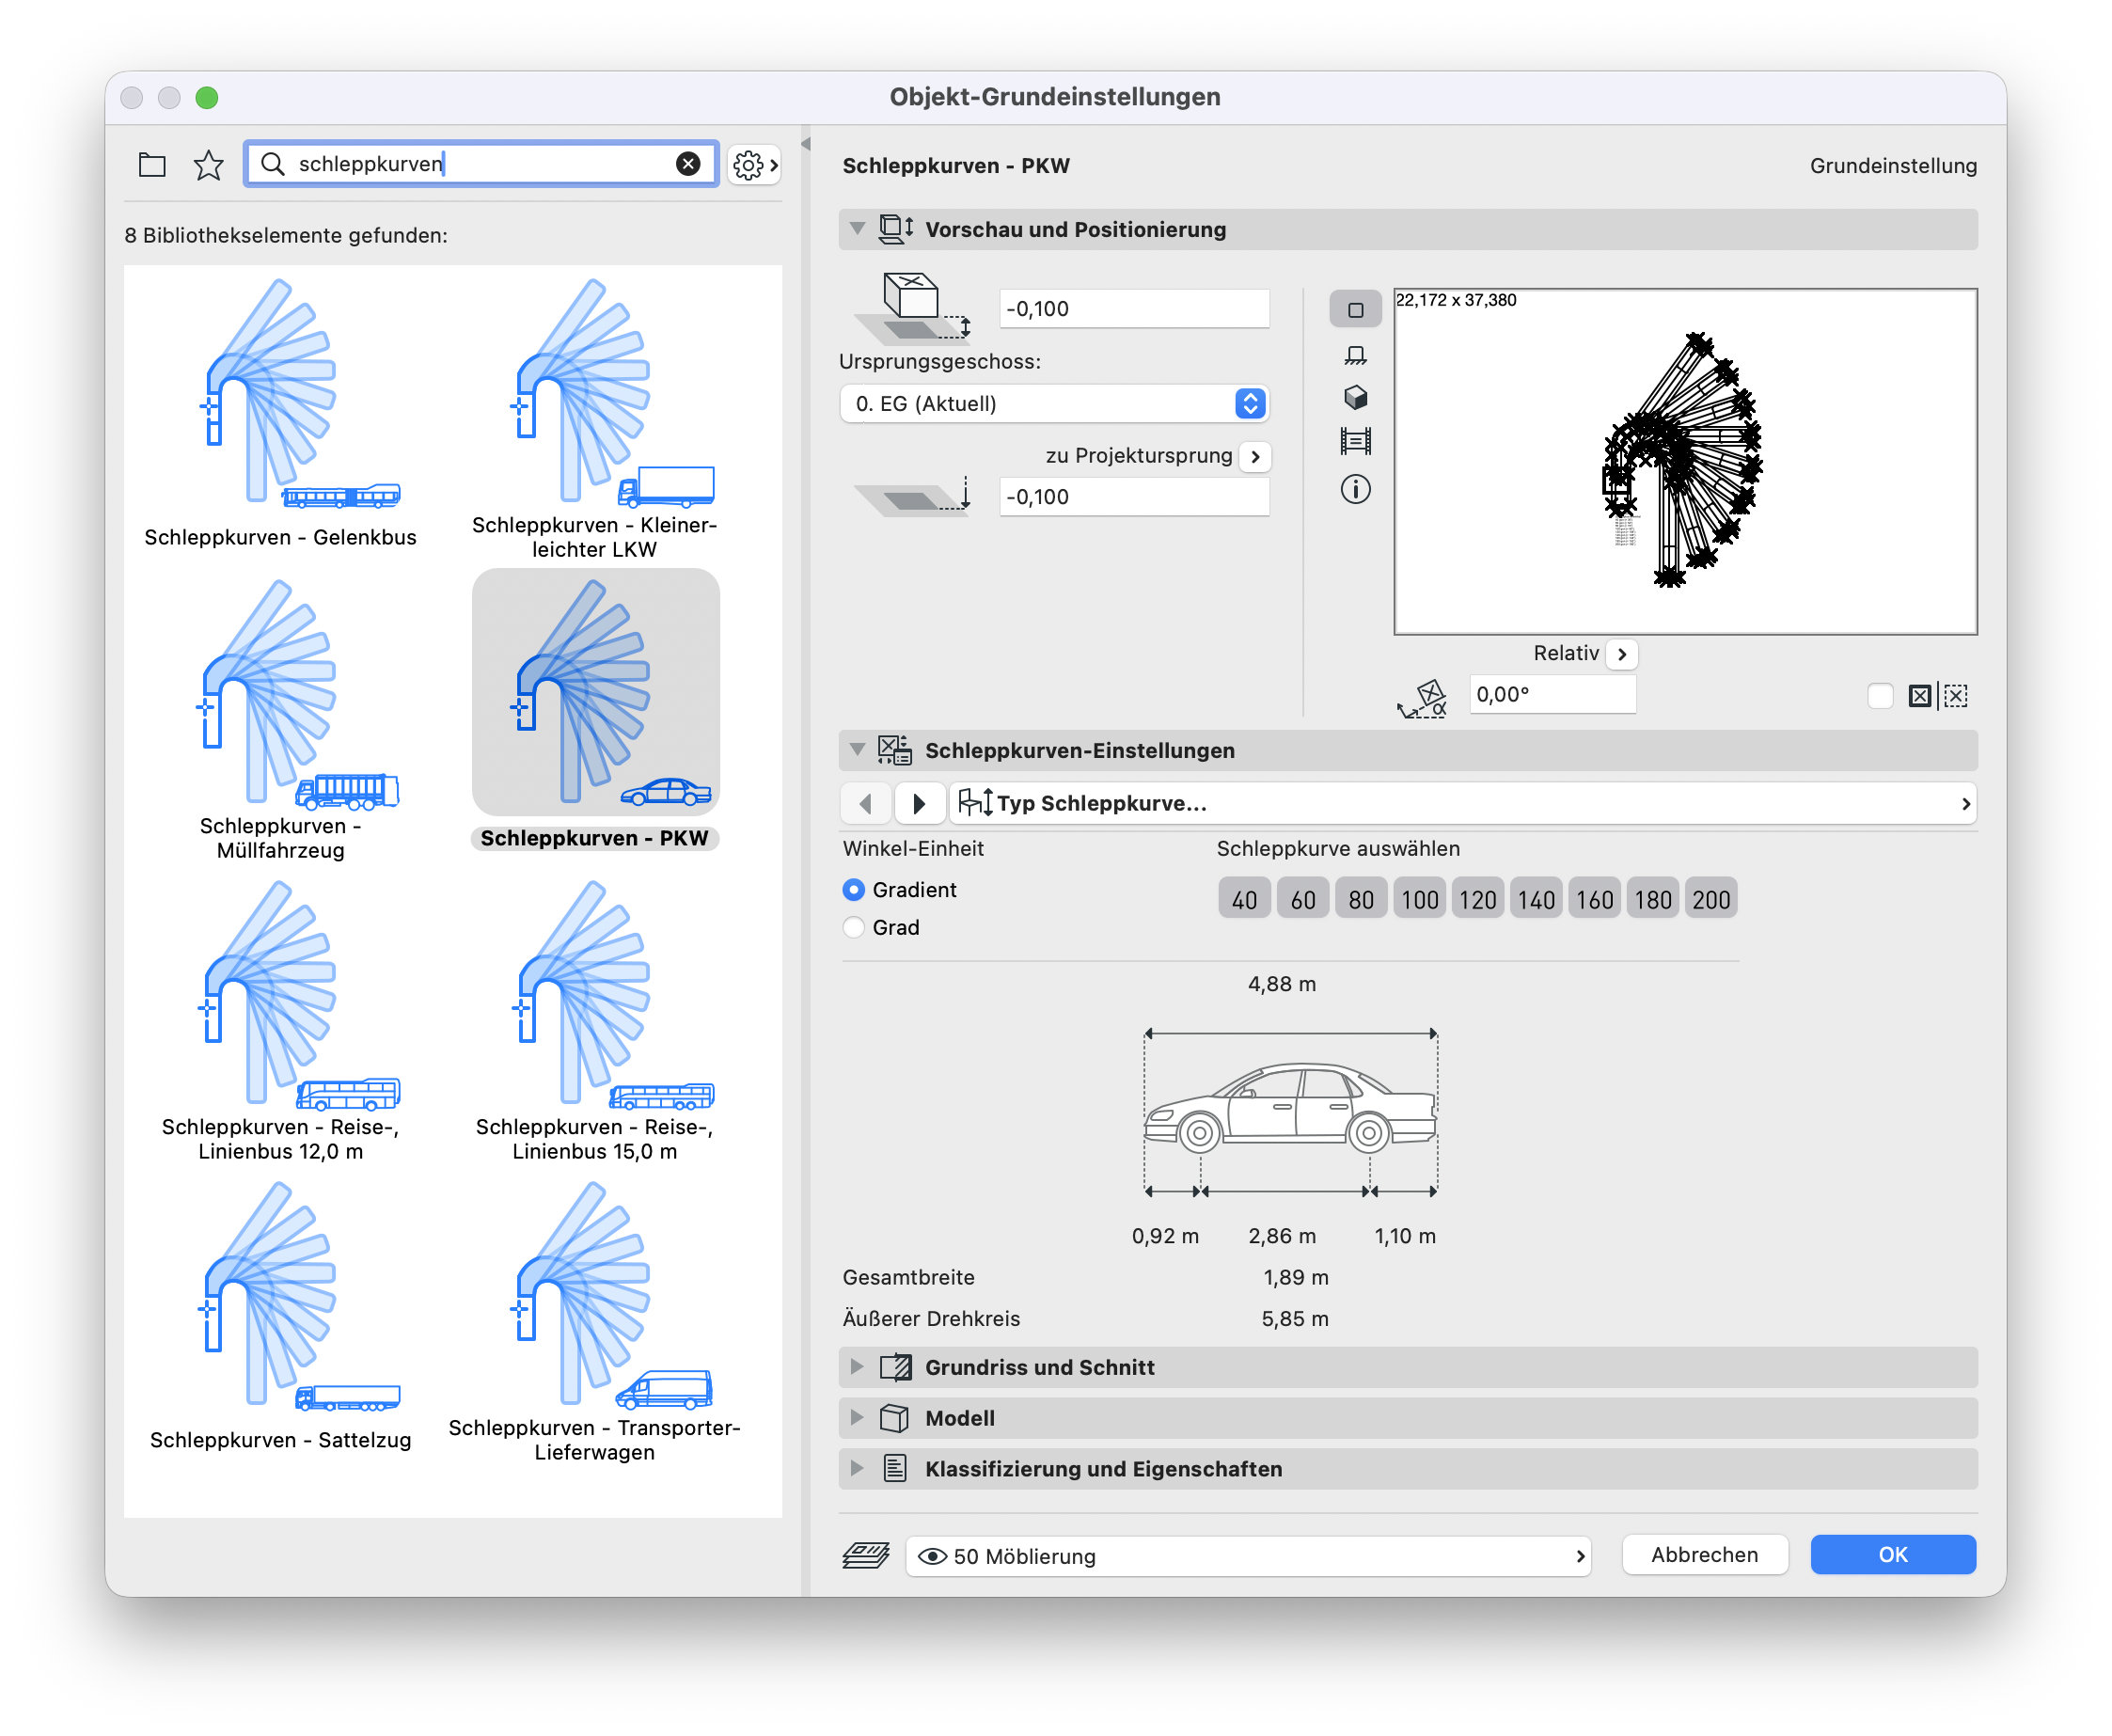Viewport: 2112px width, 1736px height.
Task: Click the green zoom window button
Action: pyautogui.click(x=207, y=97)
